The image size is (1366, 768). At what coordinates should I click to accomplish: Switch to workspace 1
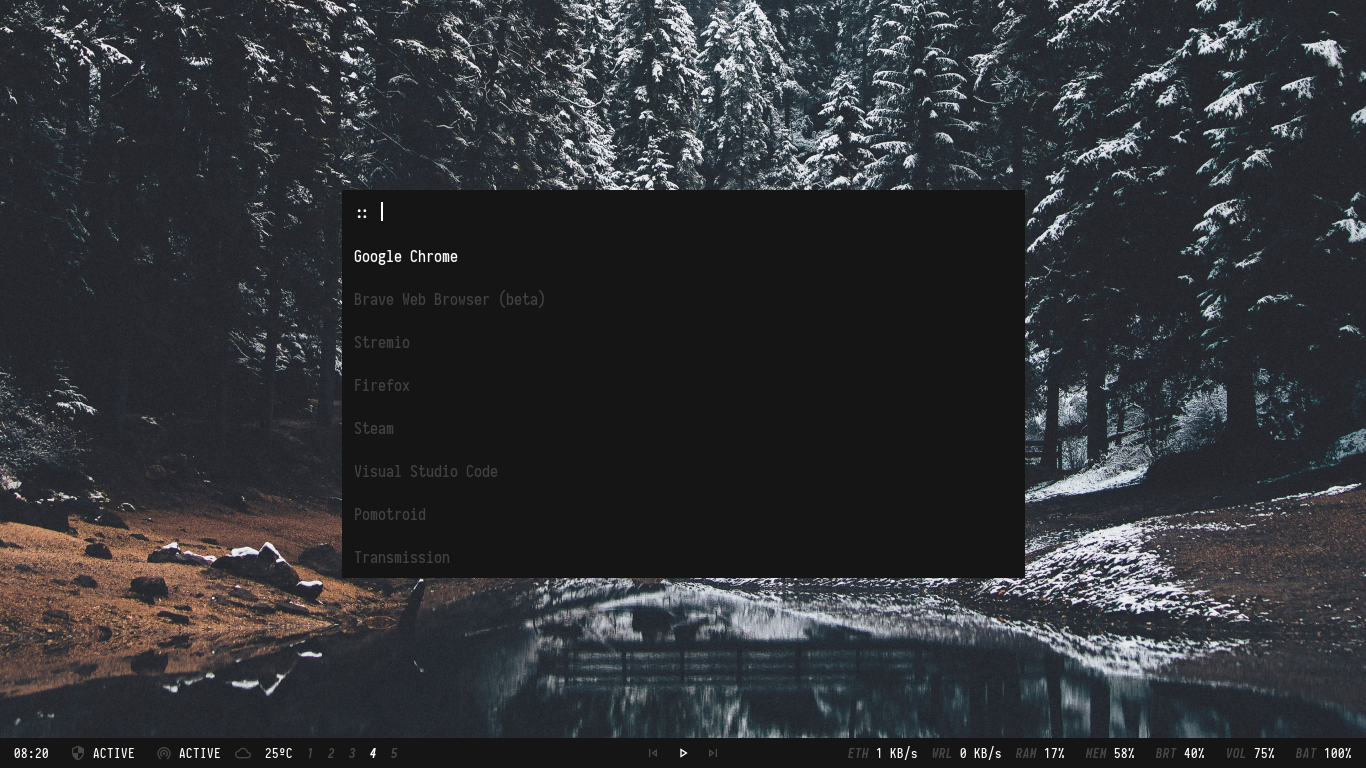310,753
